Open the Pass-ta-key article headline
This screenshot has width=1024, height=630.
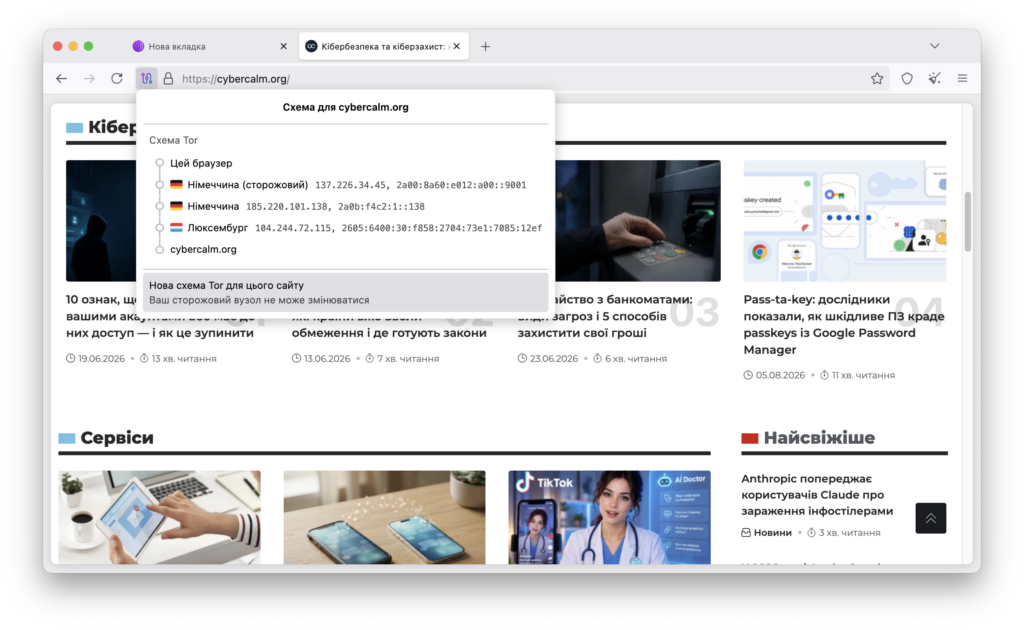(844, 324)
